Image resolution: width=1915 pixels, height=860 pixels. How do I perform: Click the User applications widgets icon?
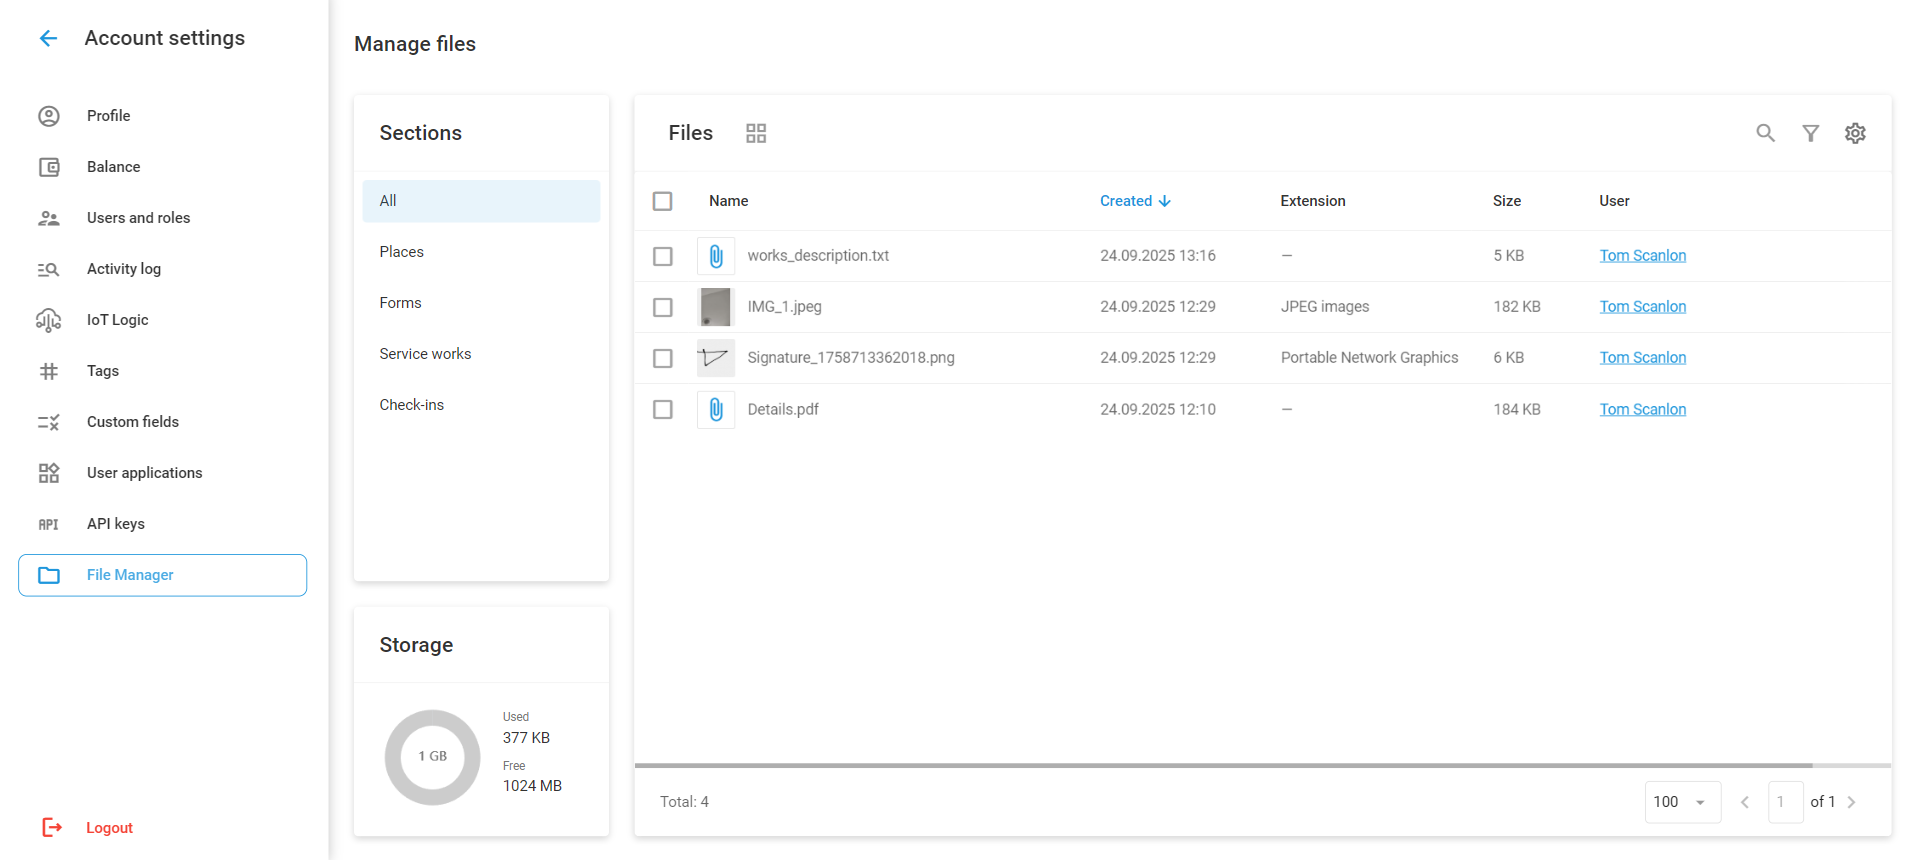49,473
